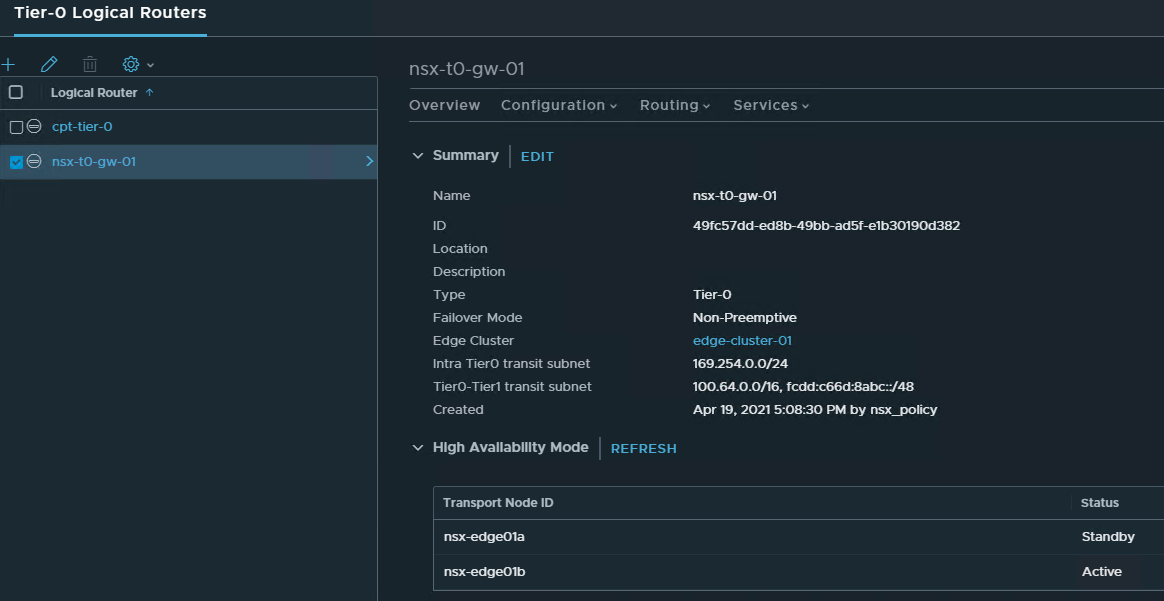
Task: Collapse the High Availability Mode section
Action: point(418,447)
